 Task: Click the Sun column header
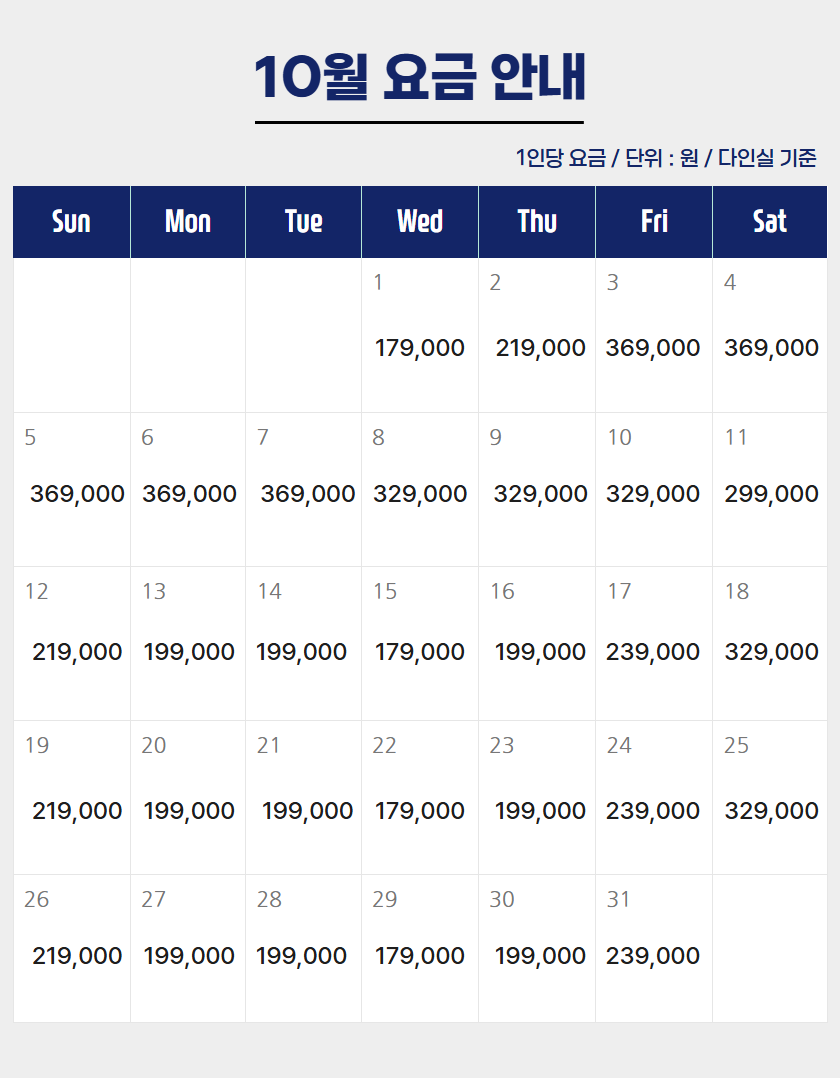(x=71, y=221)
